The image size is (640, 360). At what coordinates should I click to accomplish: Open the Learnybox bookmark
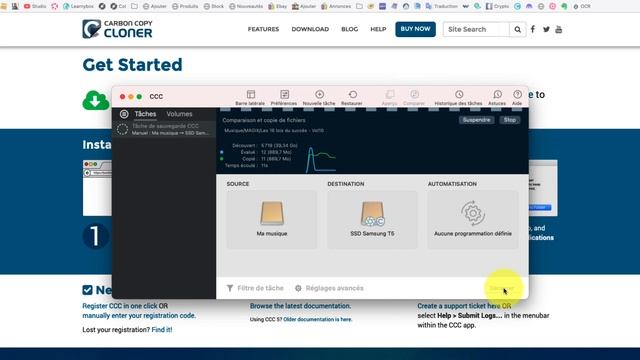(78, 6)
